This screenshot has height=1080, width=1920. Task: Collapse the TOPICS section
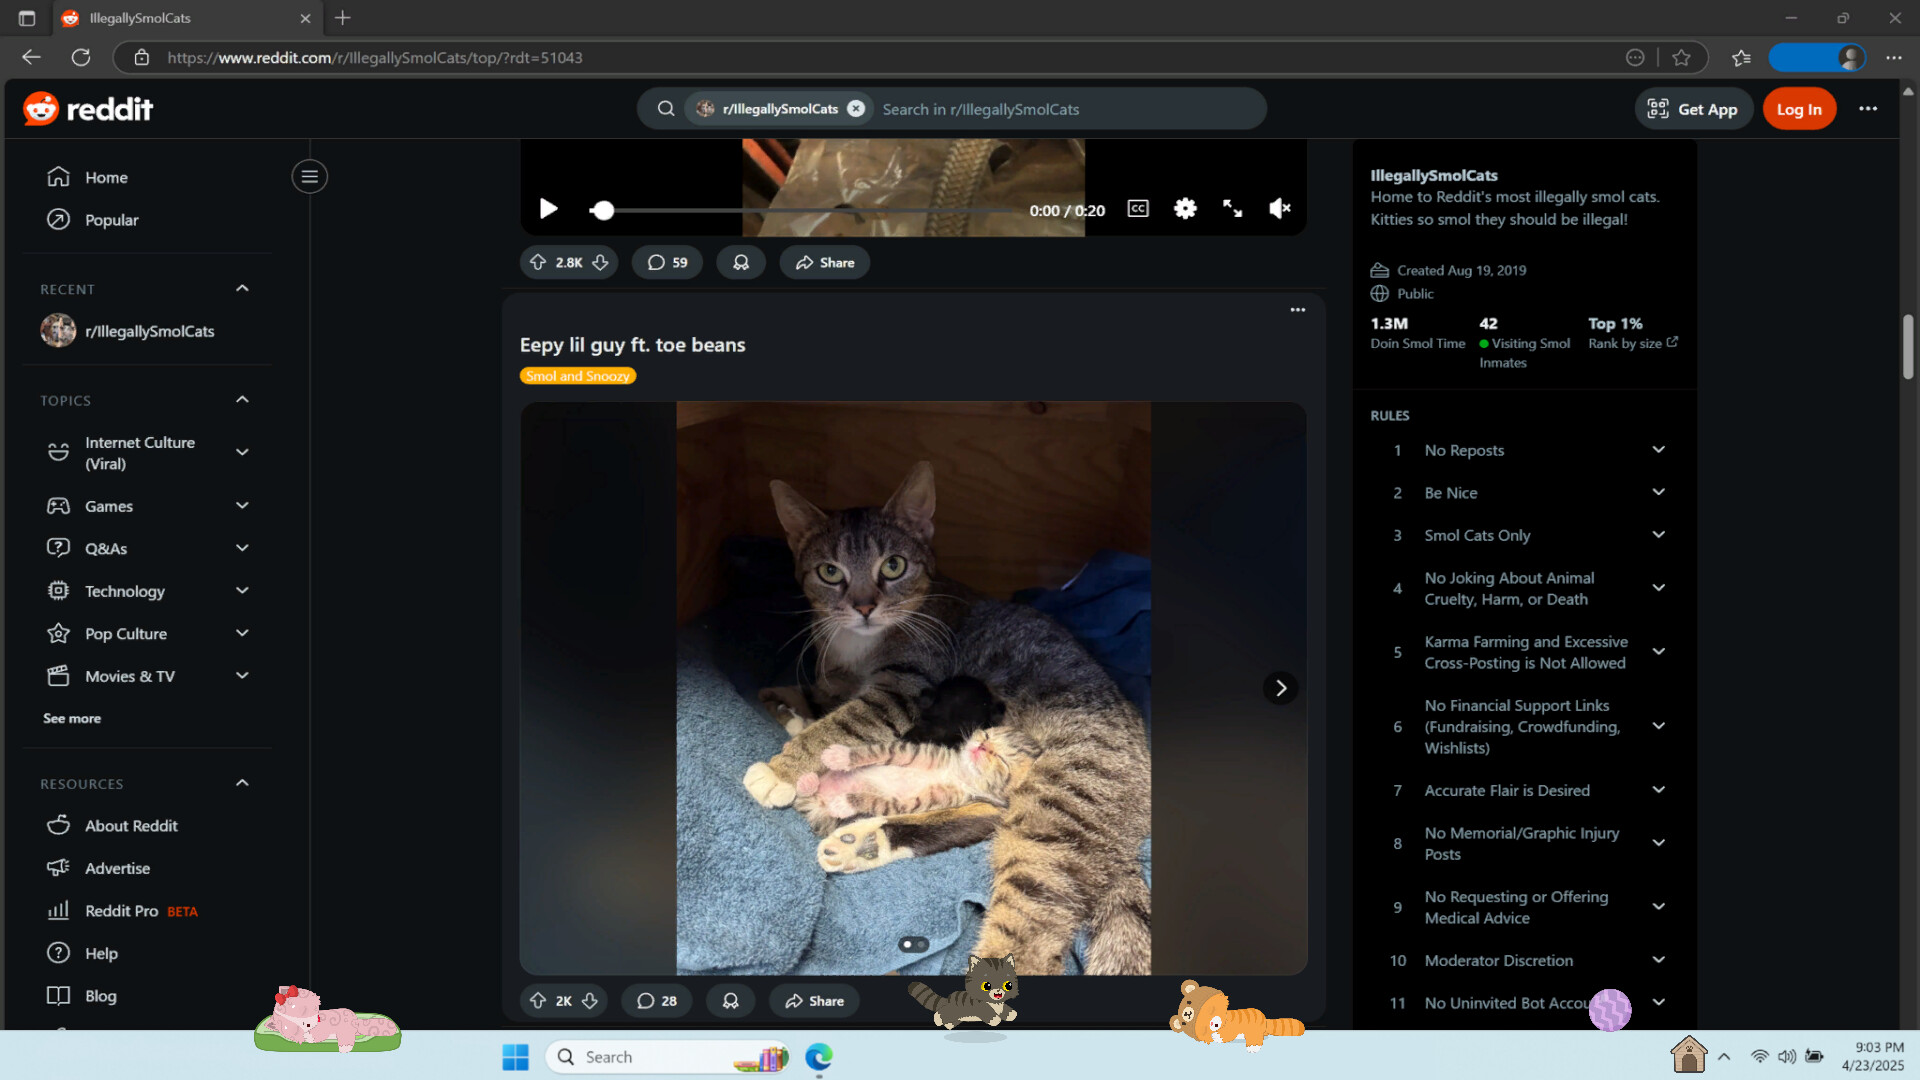point(242,399)
